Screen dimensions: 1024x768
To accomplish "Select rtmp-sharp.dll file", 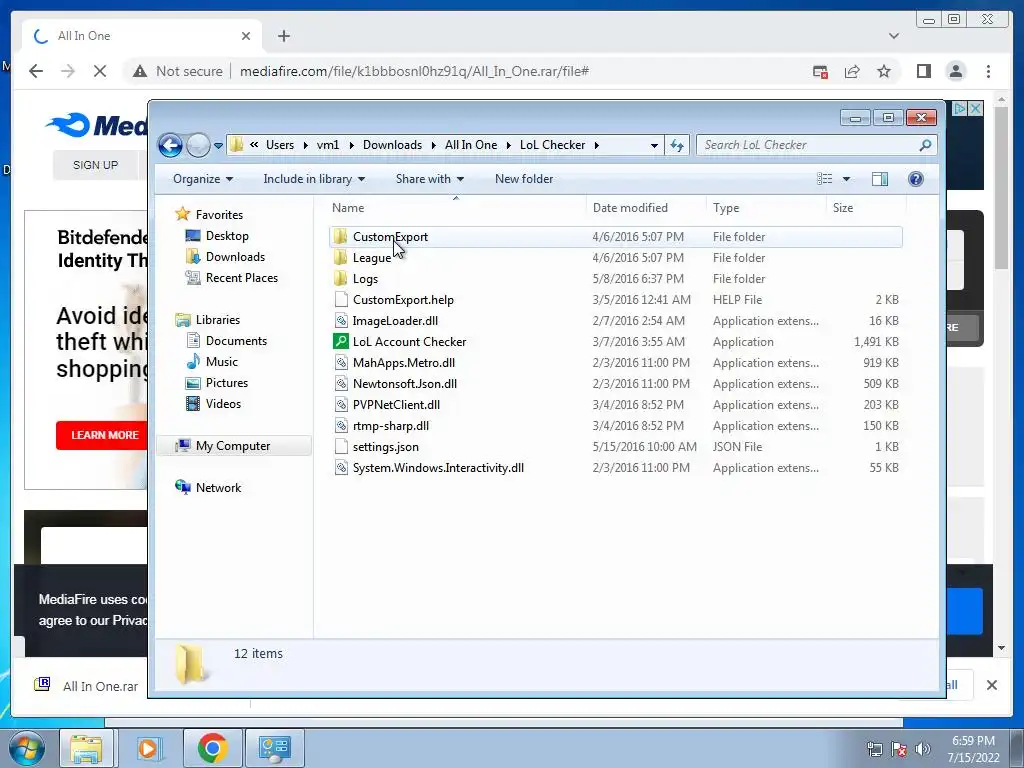I will click(x=391, y=425).
